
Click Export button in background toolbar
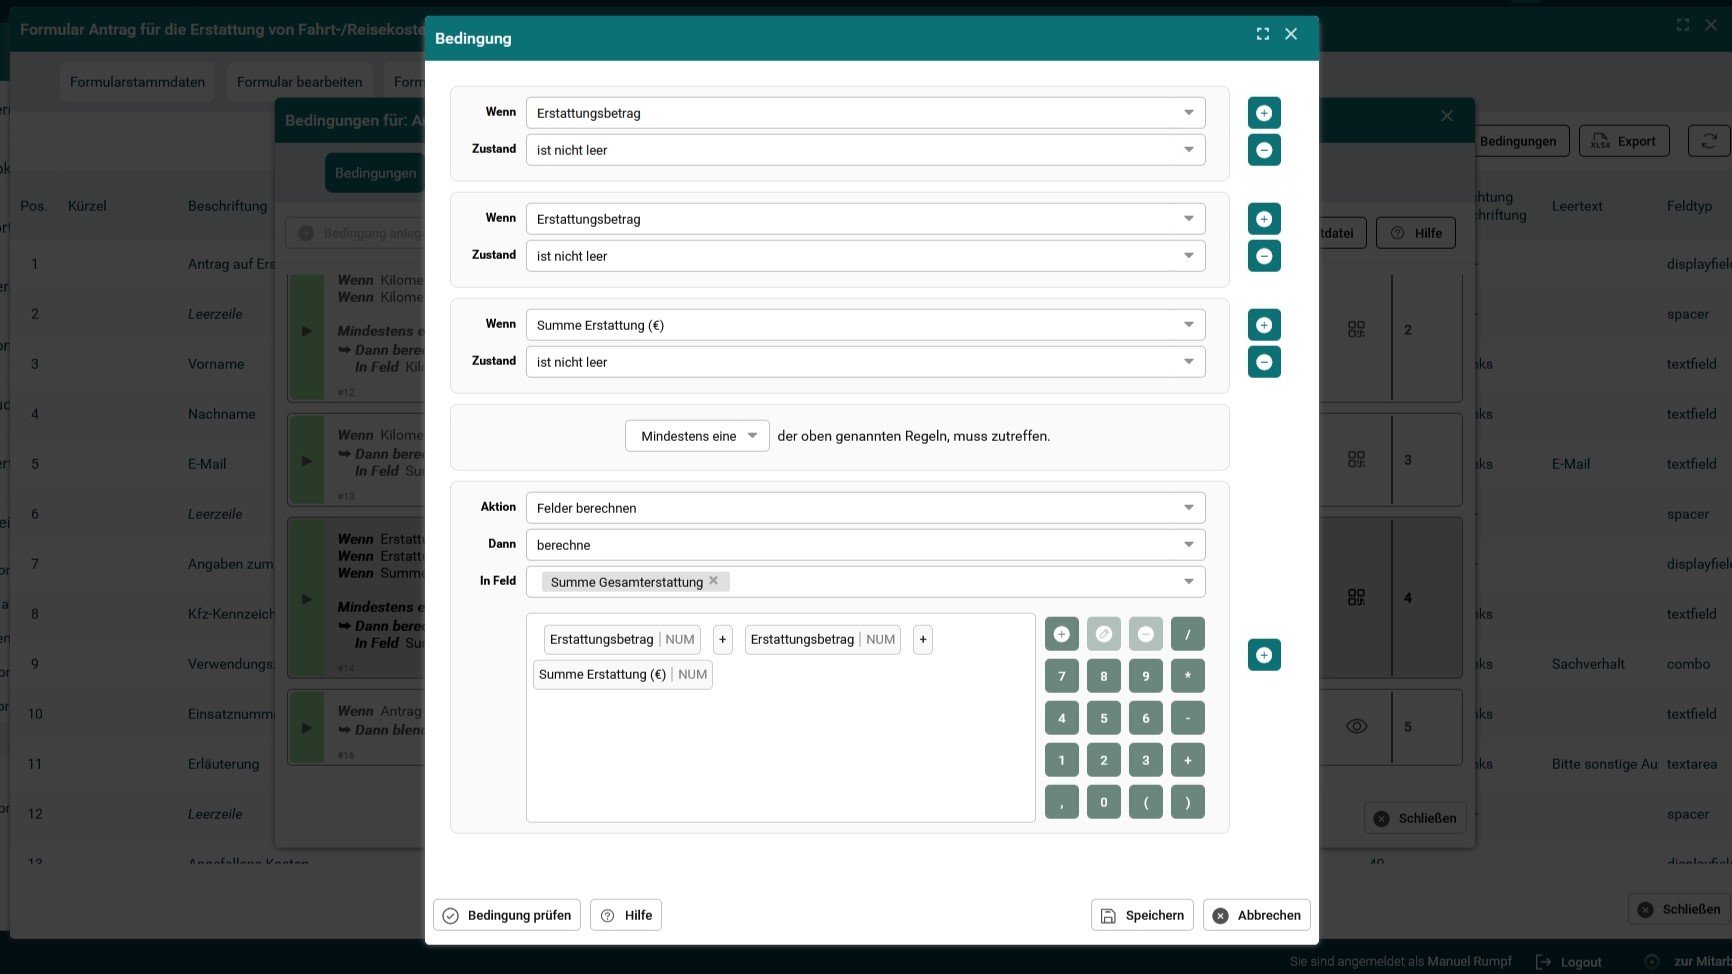pyautogui.click(x=1624, y=141)
